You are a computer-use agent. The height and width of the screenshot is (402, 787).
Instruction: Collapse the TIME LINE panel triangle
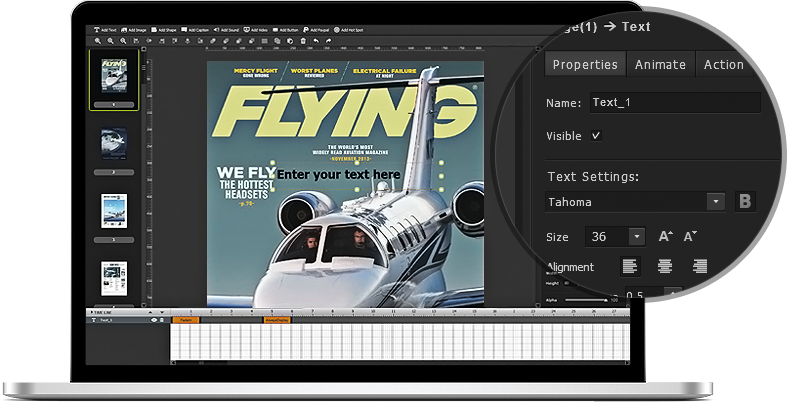[x=91, y=312]
